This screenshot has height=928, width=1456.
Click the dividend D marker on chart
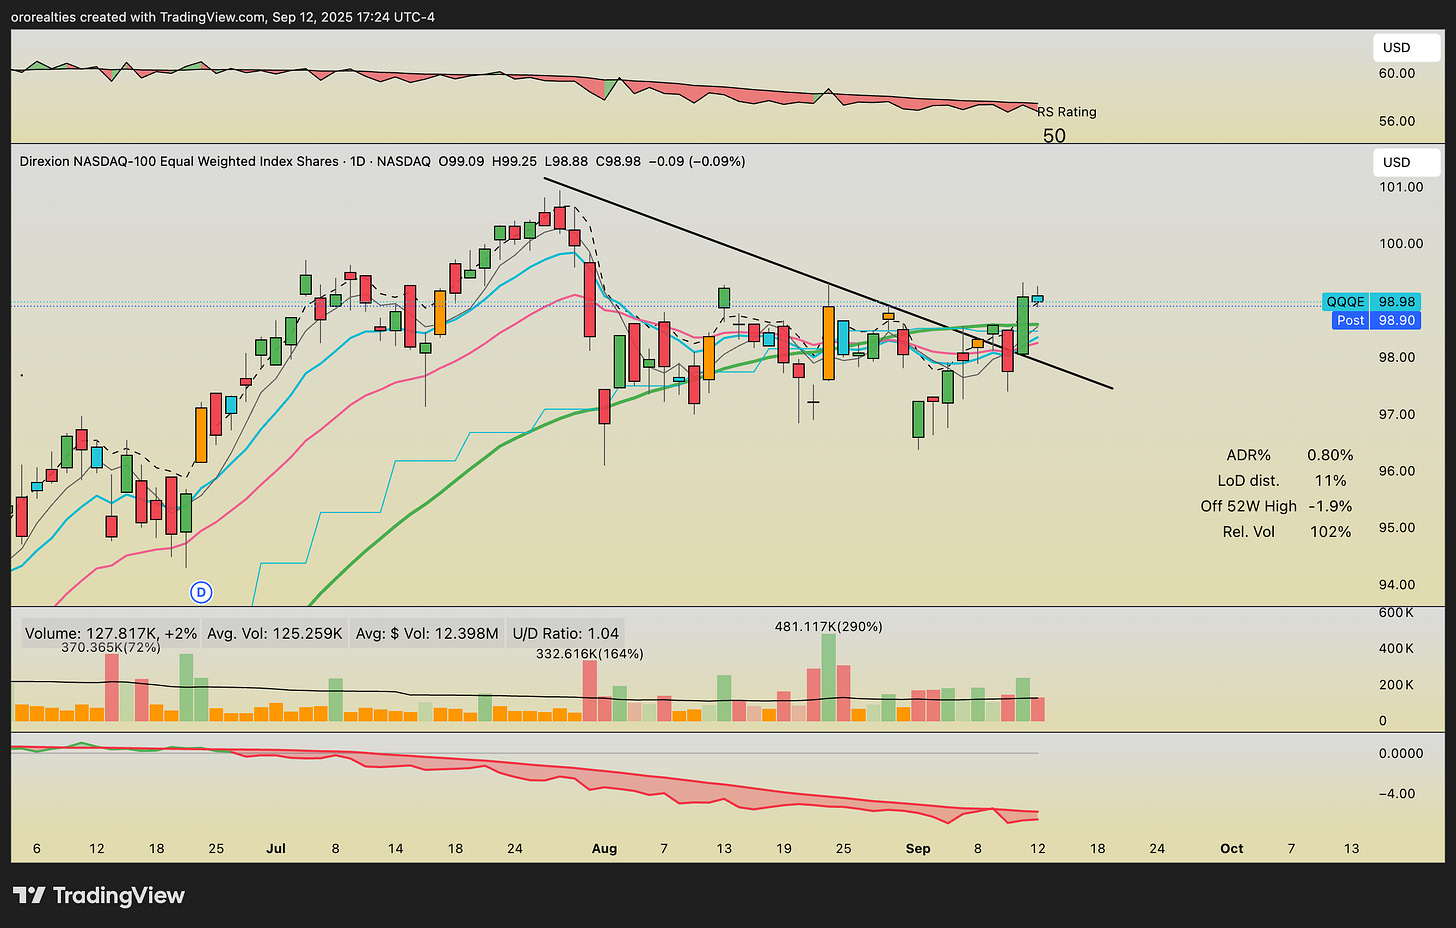(x=201, y=592)
